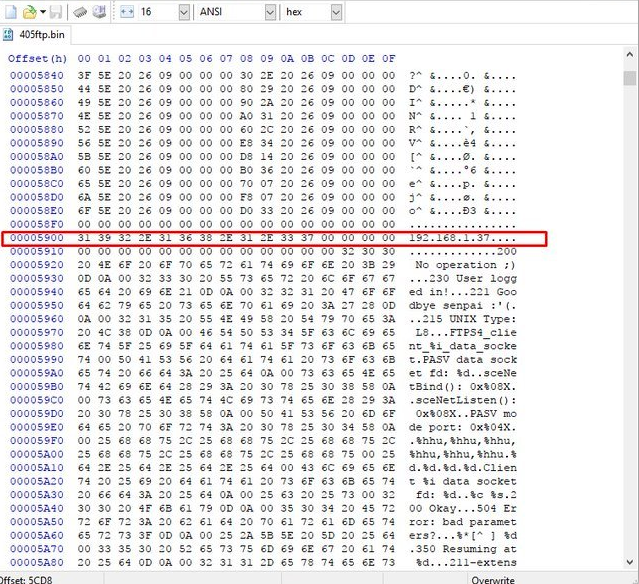Select offset row 00005980
The width and height of the screenshot is (639, 584).
coord(37,346)
